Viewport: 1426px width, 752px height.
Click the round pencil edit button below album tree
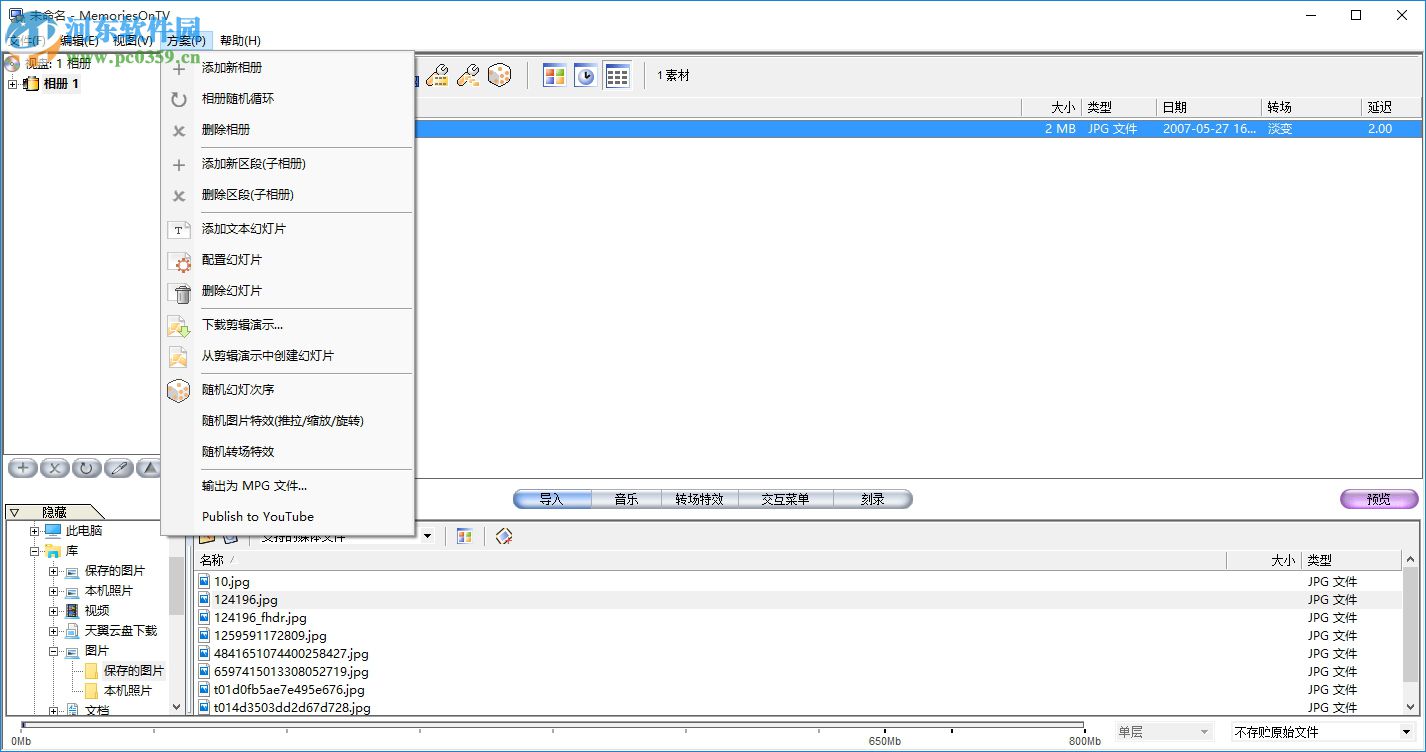tap(118, 468)
